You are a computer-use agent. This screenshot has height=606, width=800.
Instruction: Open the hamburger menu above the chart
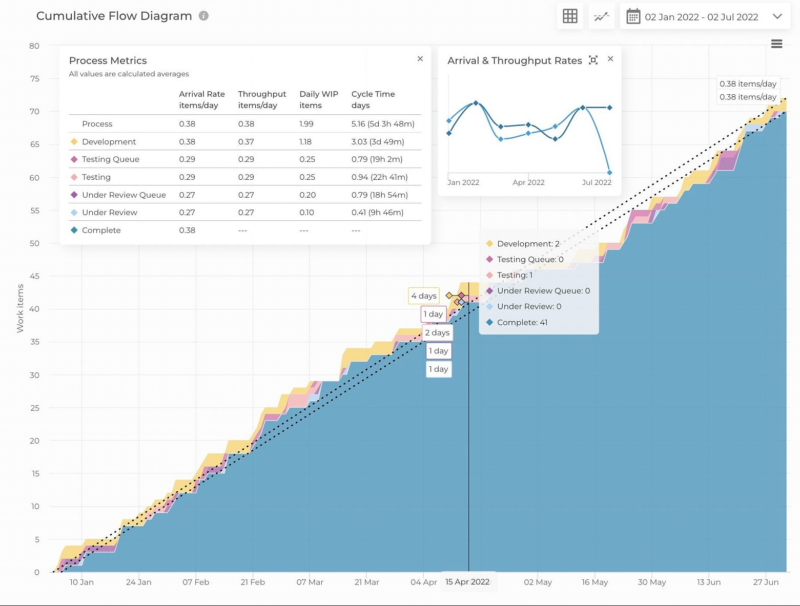(777, 44)
